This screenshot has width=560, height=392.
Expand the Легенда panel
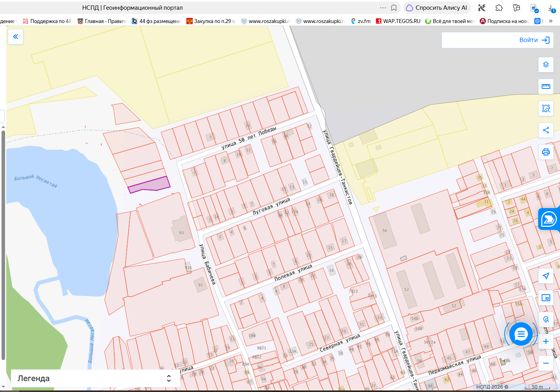tap(95, 378)
